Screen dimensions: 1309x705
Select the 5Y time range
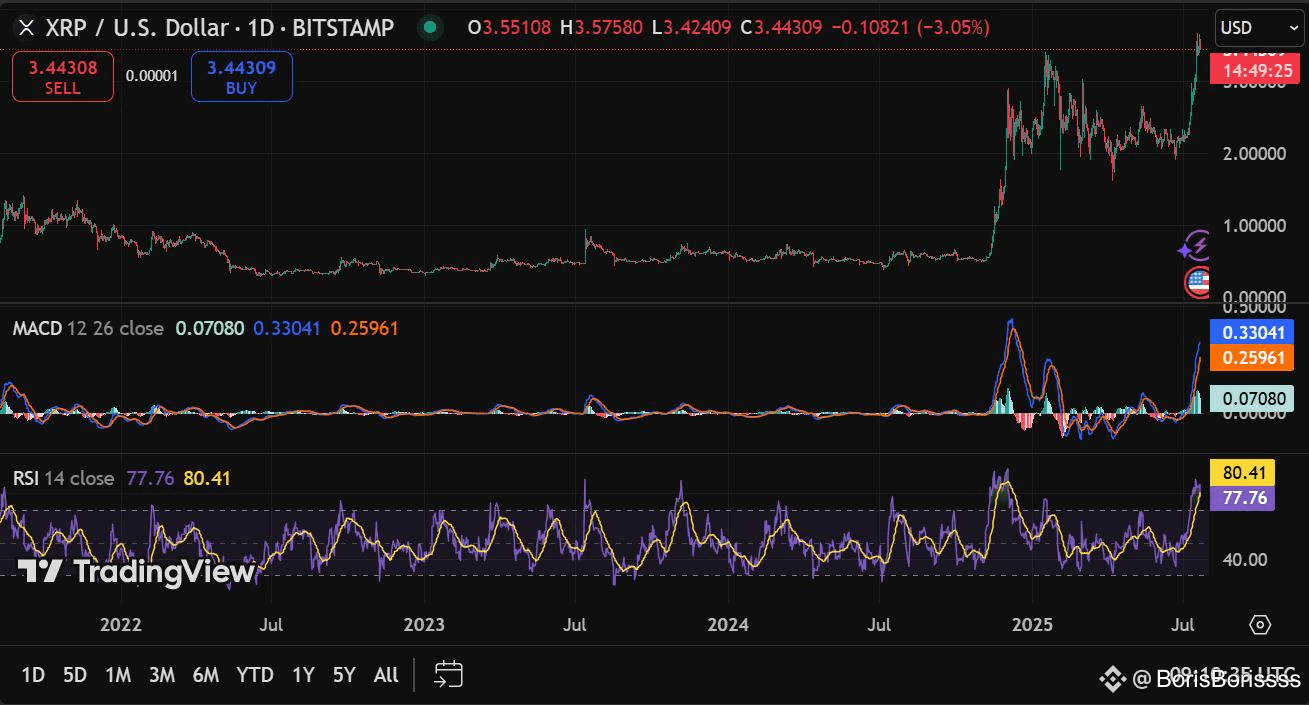(344, 675)
